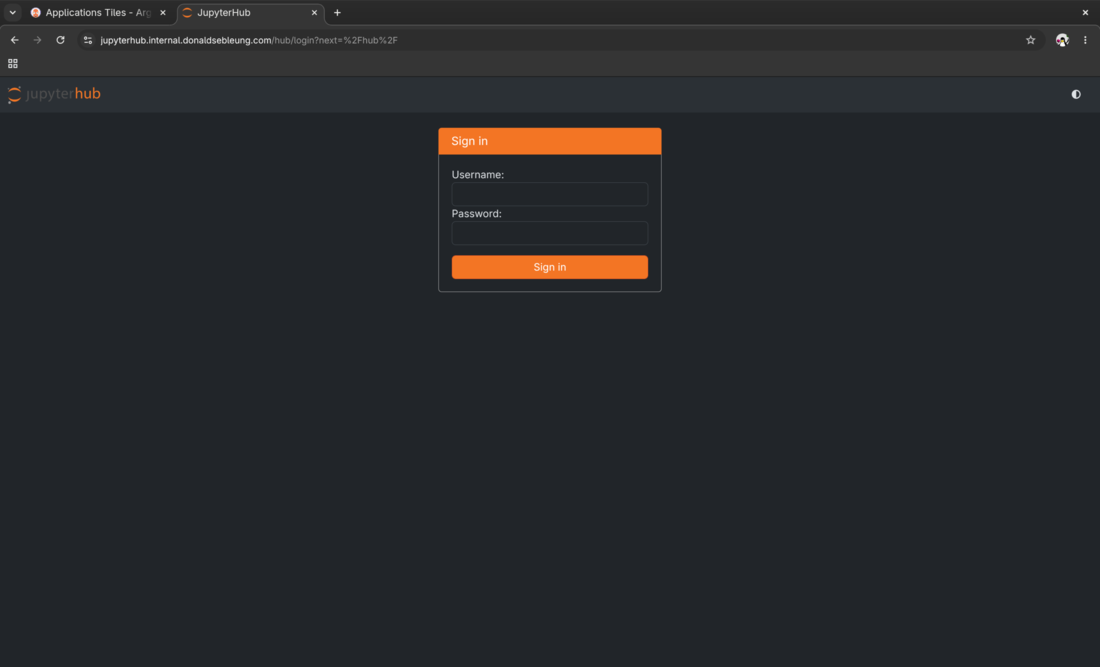Open the browser three-dot menu

1085,40
